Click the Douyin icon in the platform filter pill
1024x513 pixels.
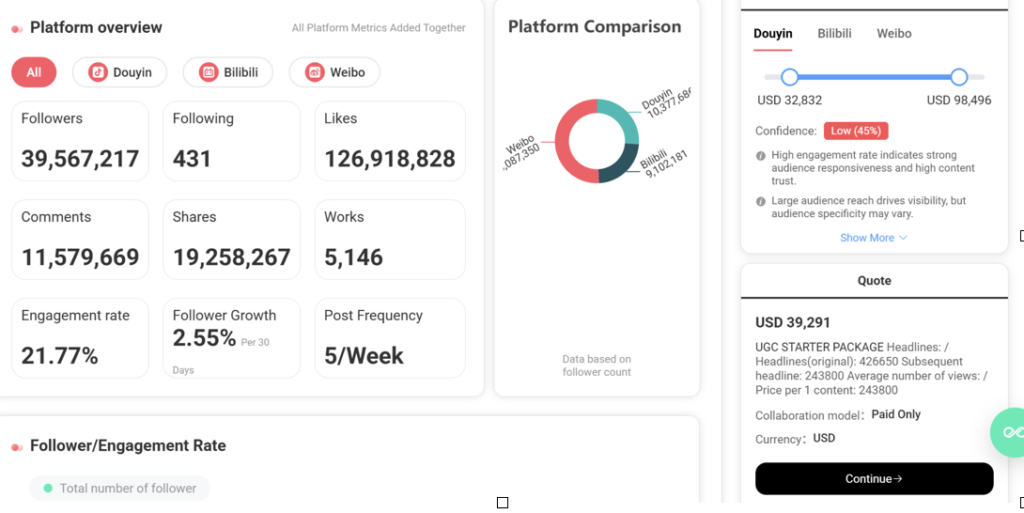pyautogui.click(x=97, y=72)
